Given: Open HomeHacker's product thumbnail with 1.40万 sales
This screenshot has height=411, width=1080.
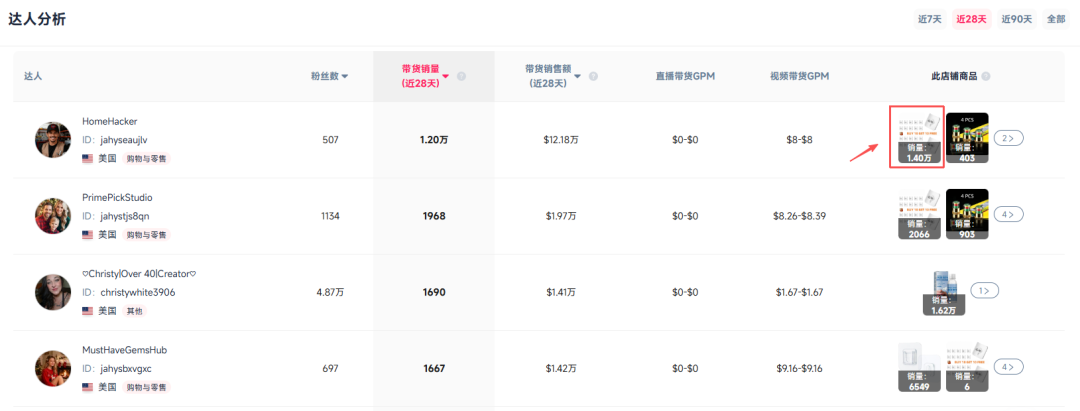Looking at the screenshot, I should pyautogui.click(x=917, y=139).
